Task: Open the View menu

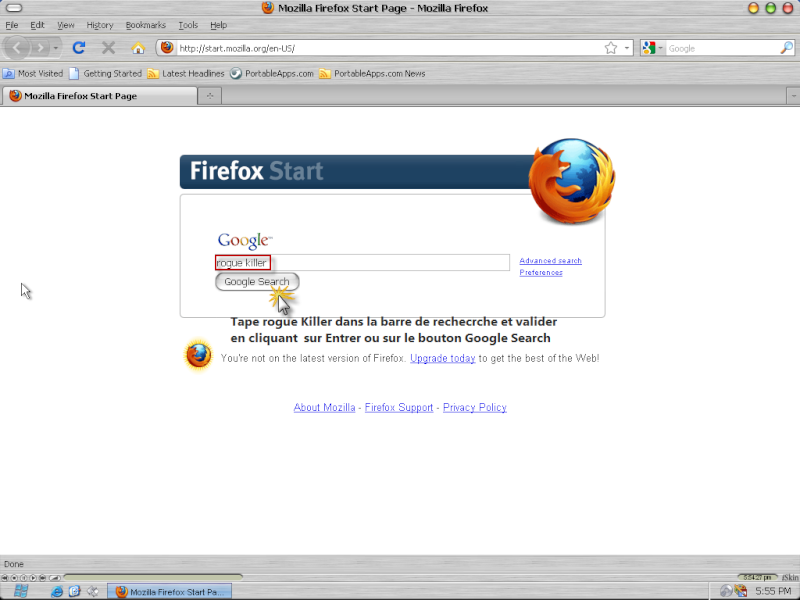Action: coord(65,25)
